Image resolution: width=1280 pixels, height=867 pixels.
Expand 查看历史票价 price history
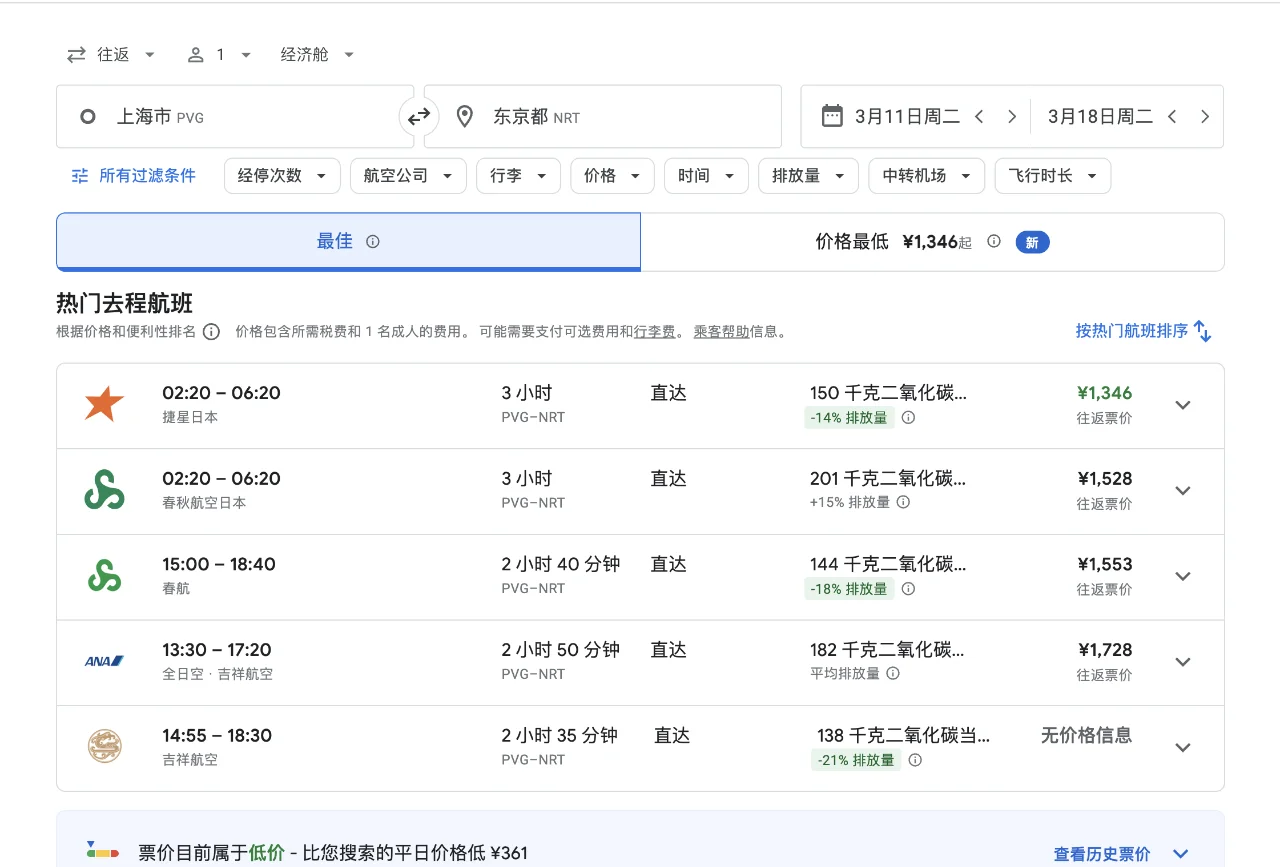tap(1101, 853)
